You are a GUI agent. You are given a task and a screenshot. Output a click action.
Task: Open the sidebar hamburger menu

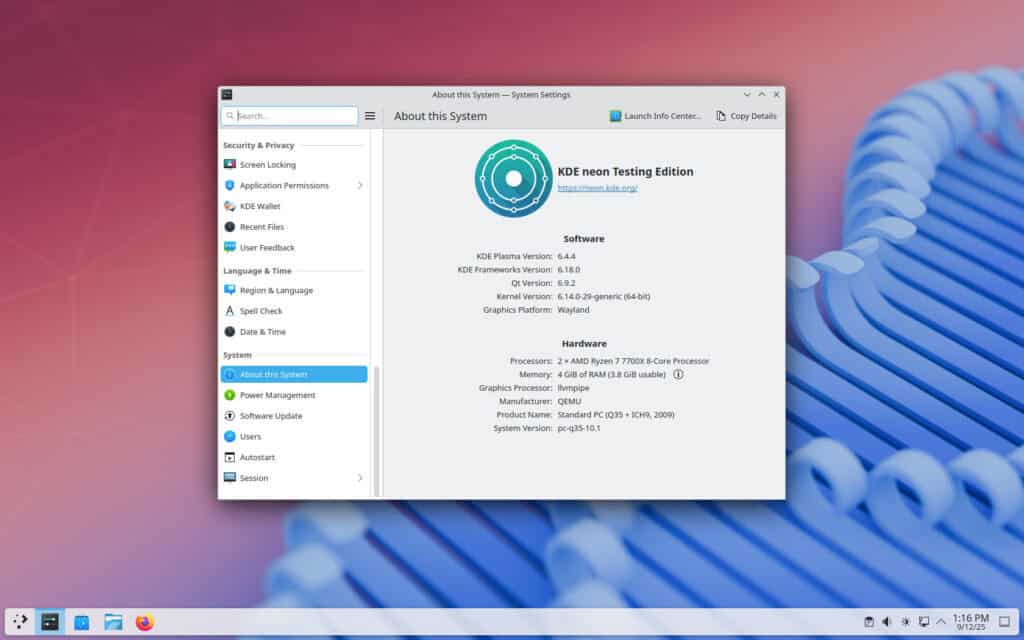370,116
